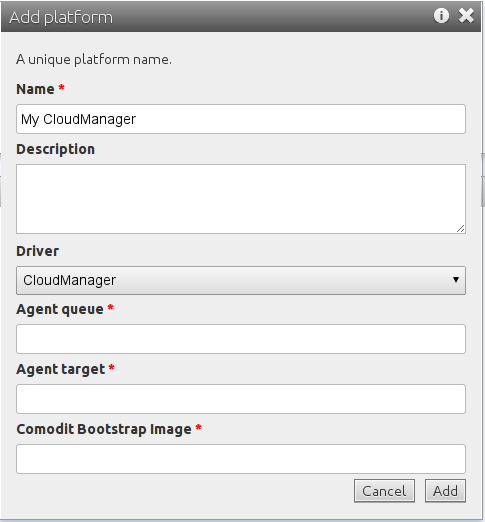Click inside the Description text area
This screenshot has width=485, height=522.
click(241, 199)
